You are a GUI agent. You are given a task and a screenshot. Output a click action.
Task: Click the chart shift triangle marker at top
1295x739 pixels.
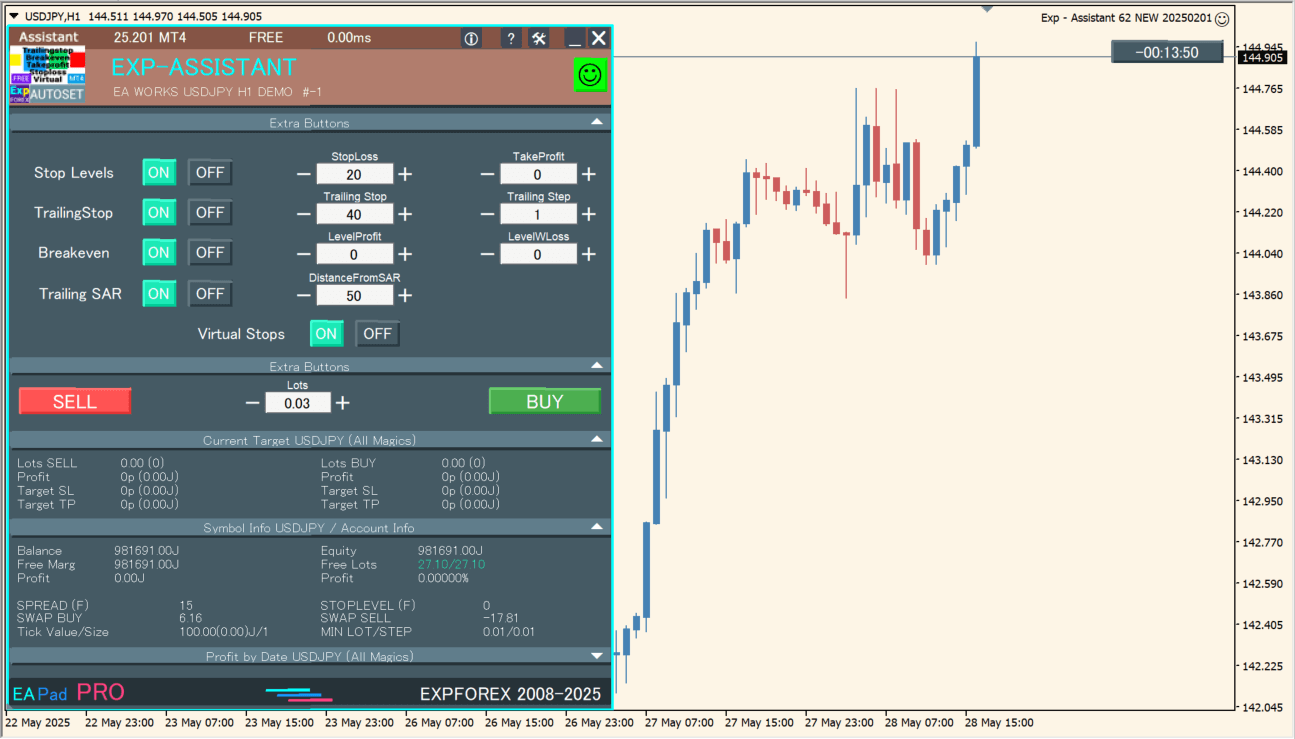coord(988,8)
